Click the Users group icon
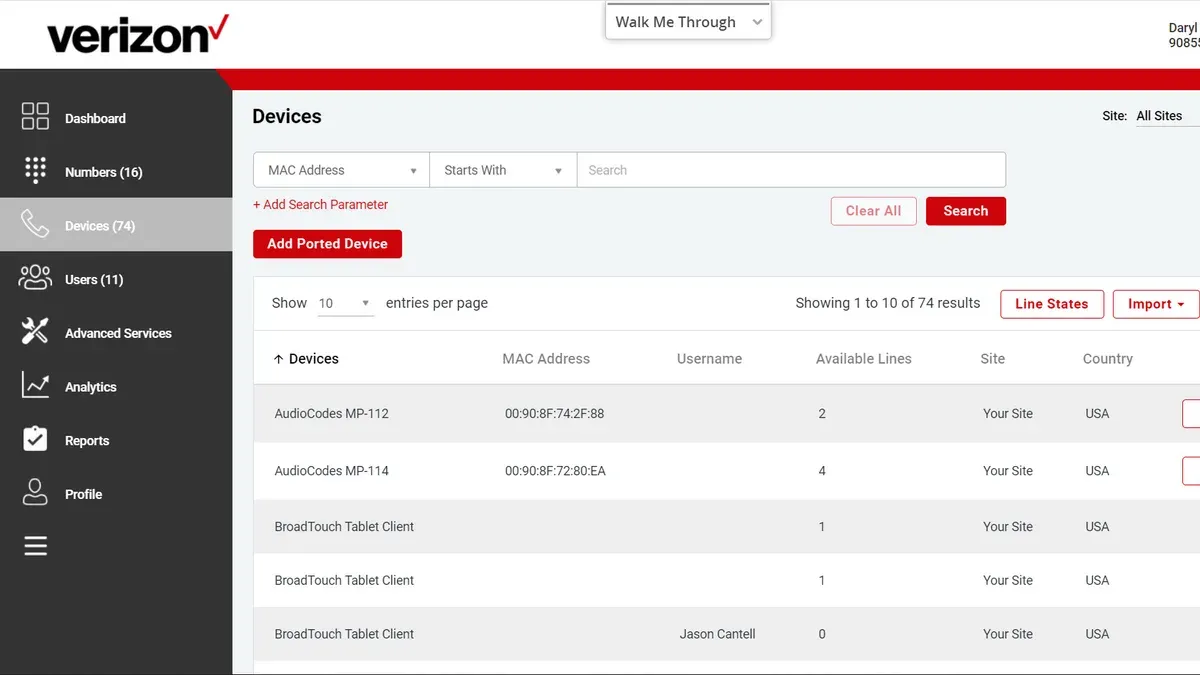The image size is (1200, 675). coord(35,278)
